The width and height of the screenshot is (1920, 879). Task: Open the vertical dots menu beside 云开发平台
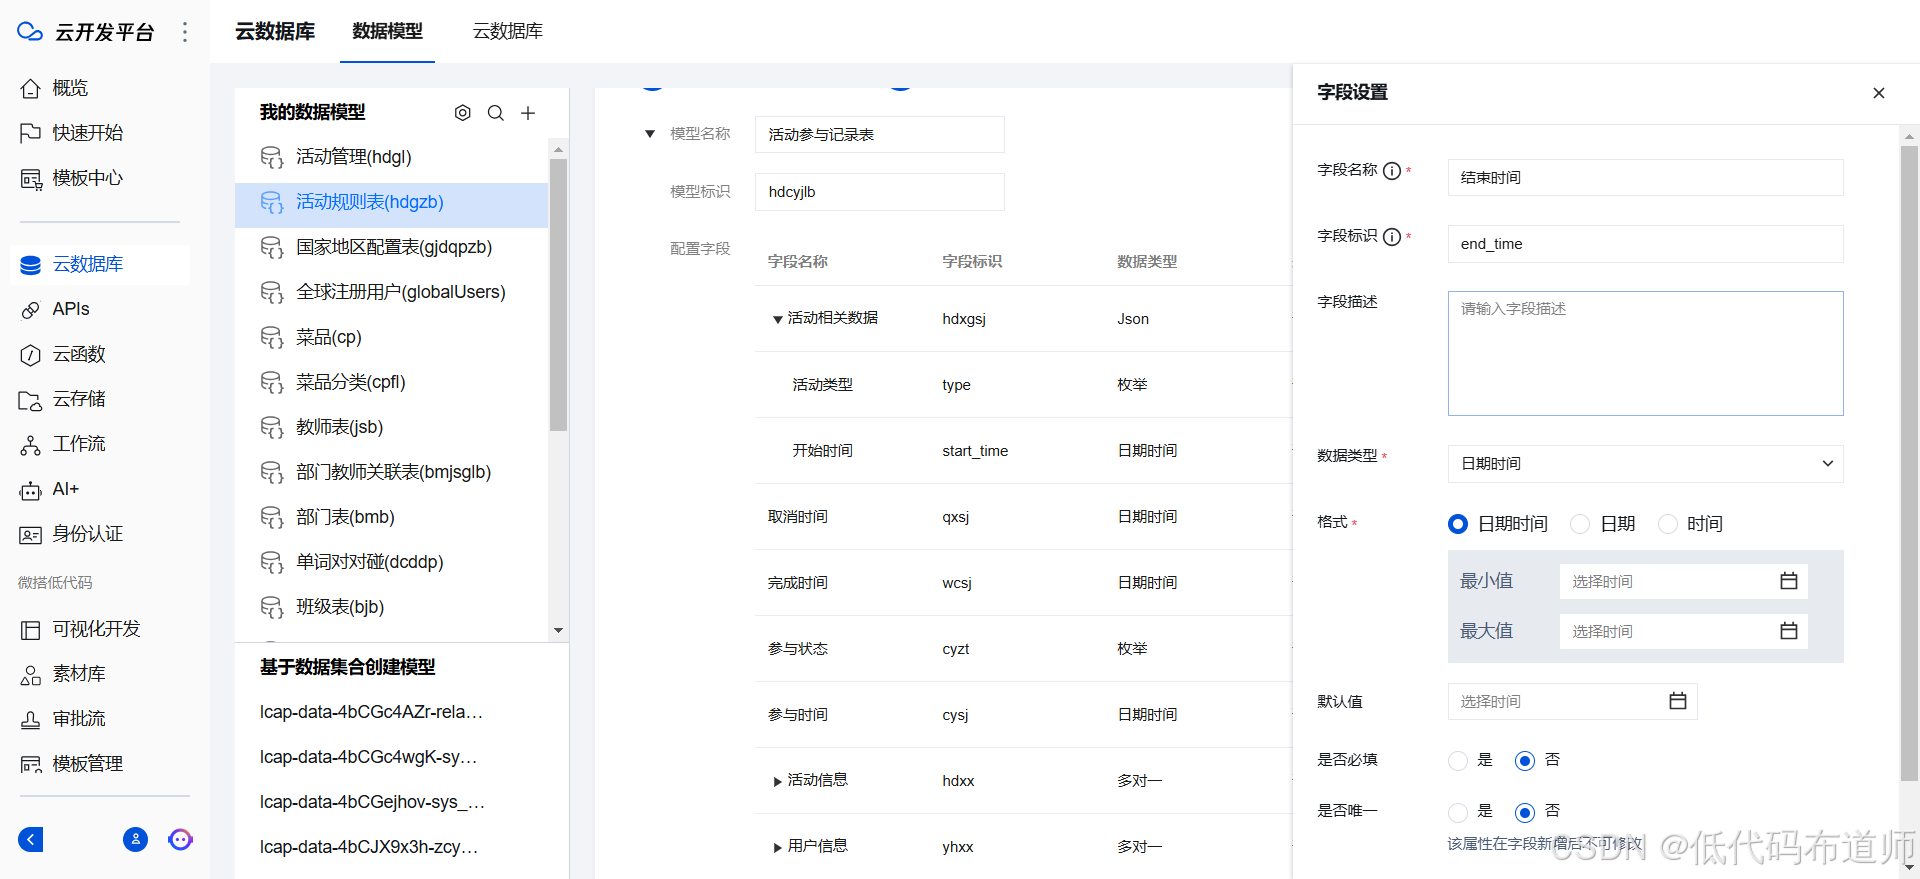click(185, 32)
